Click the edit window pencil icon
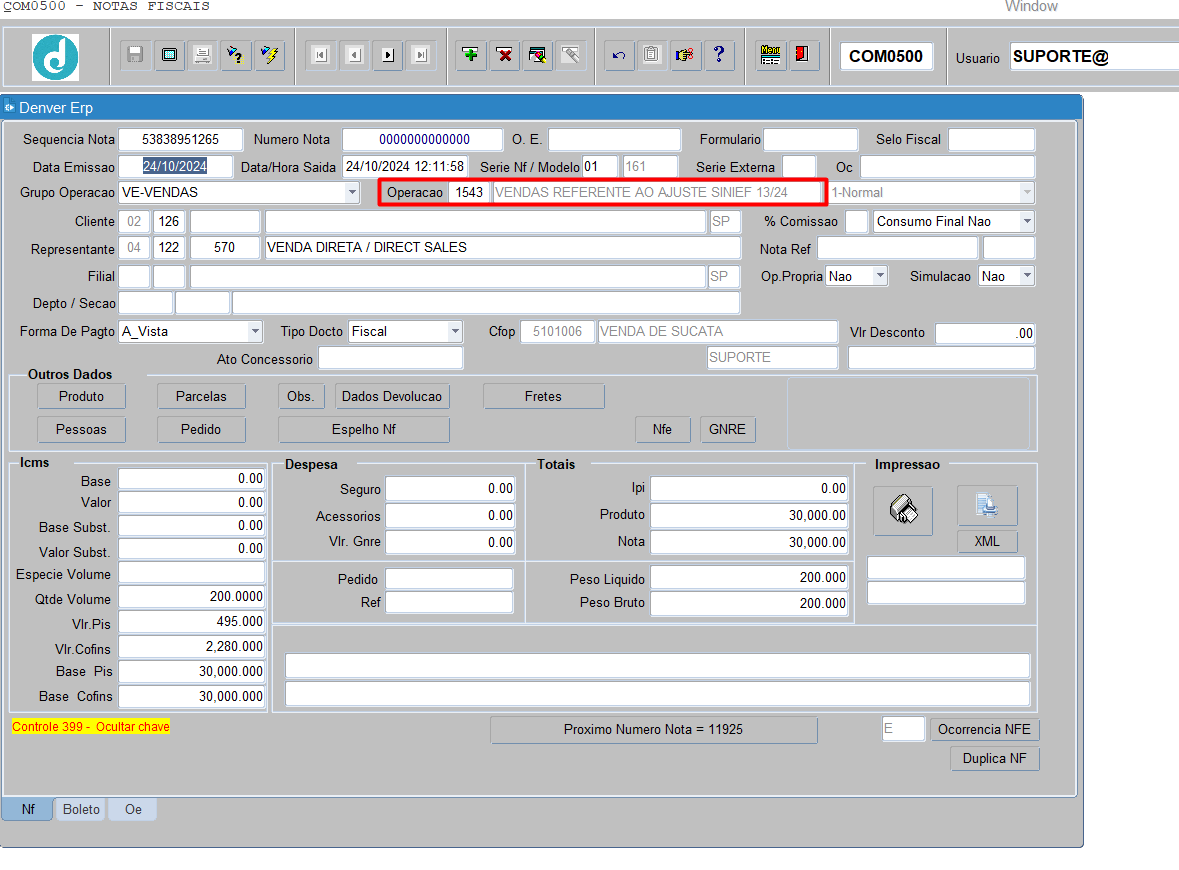 (538, 55)
